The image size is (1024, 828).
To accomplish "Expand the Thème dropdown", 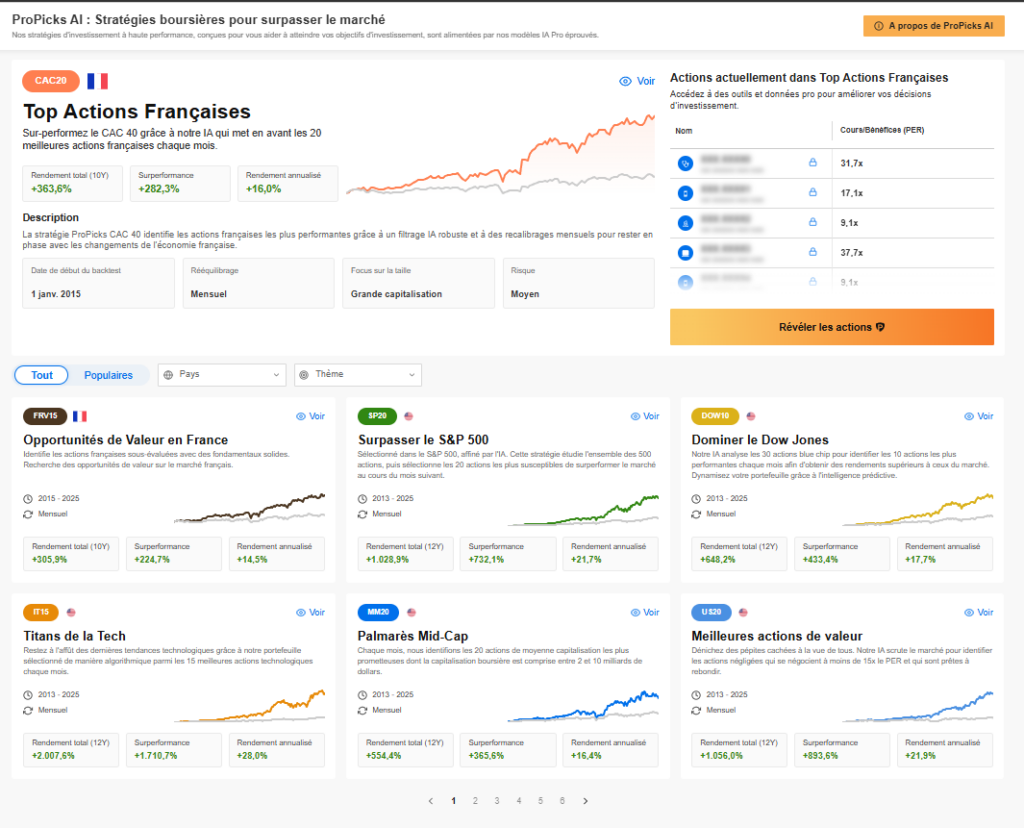I will pyautogui.click(x=358, y=375).
